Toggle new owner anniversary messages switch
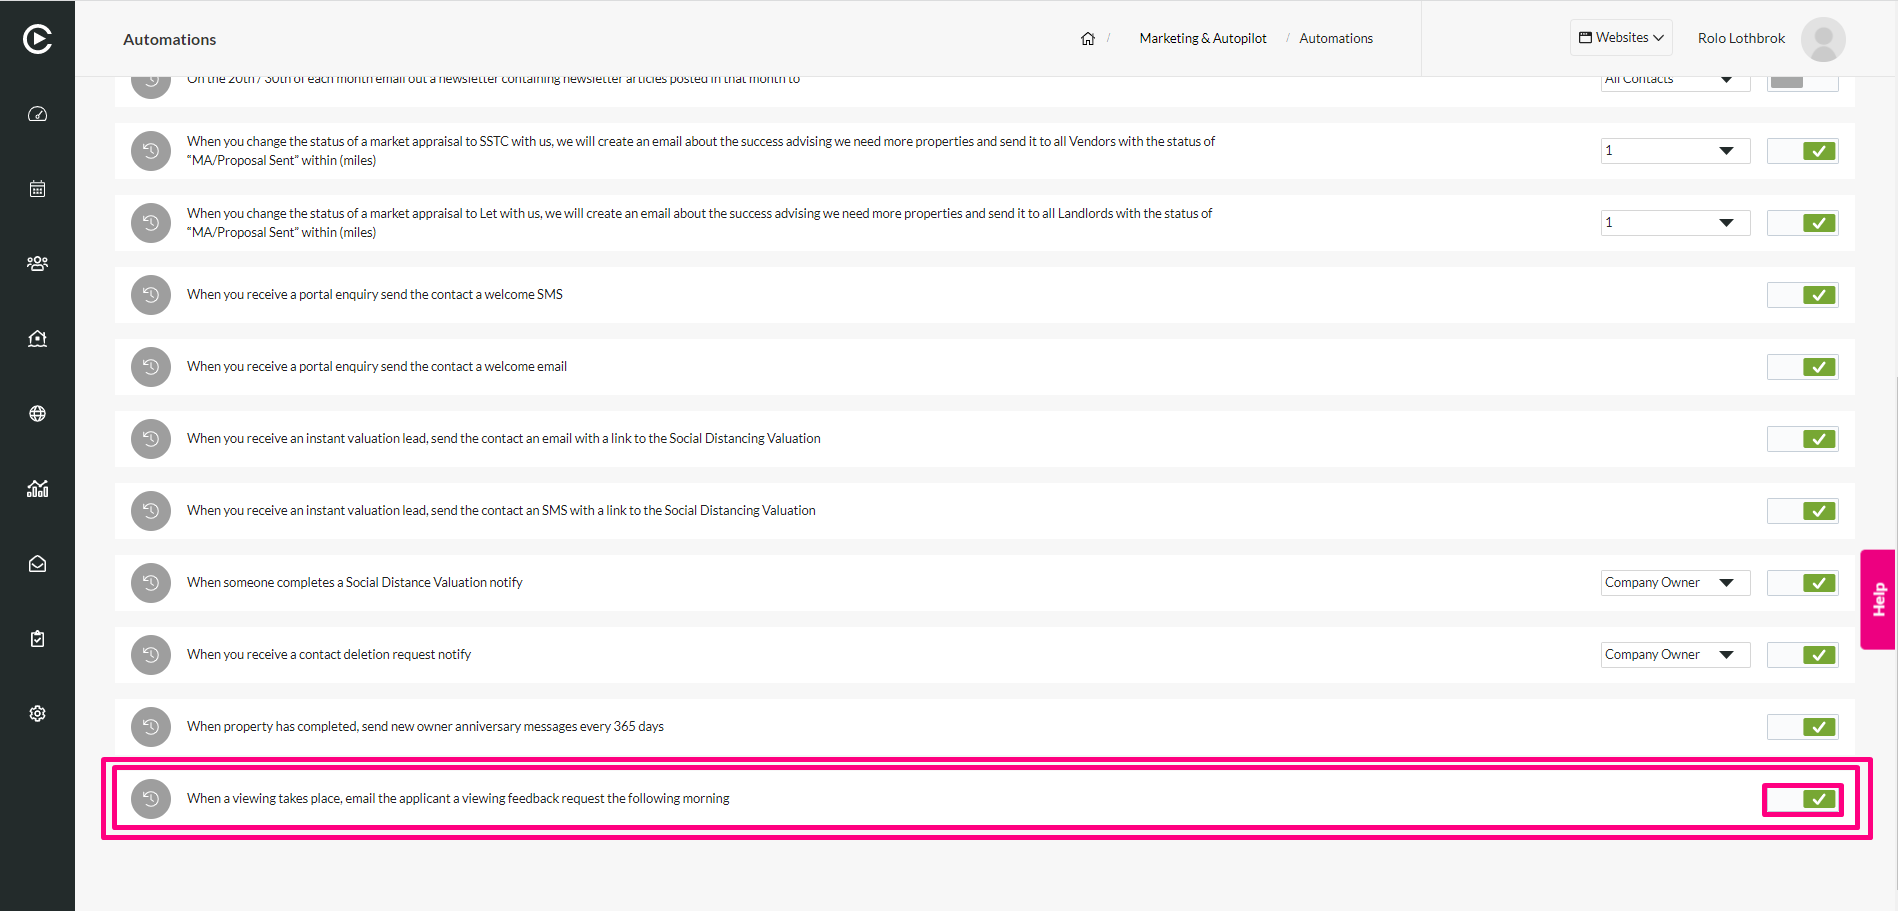Screen dimensions: 1898x911 coord(1802,727)
